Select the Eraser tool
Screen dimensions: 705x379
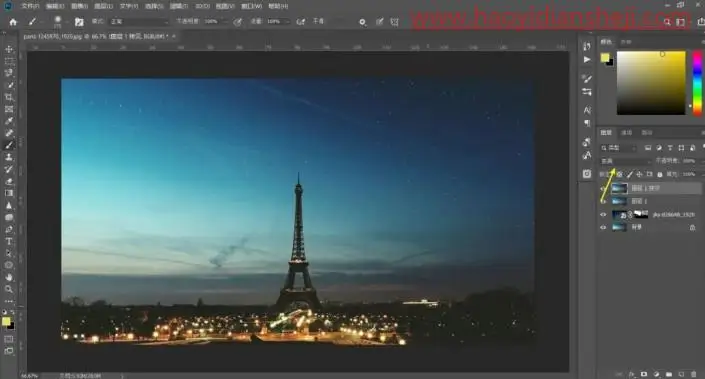tap(9, 181)
